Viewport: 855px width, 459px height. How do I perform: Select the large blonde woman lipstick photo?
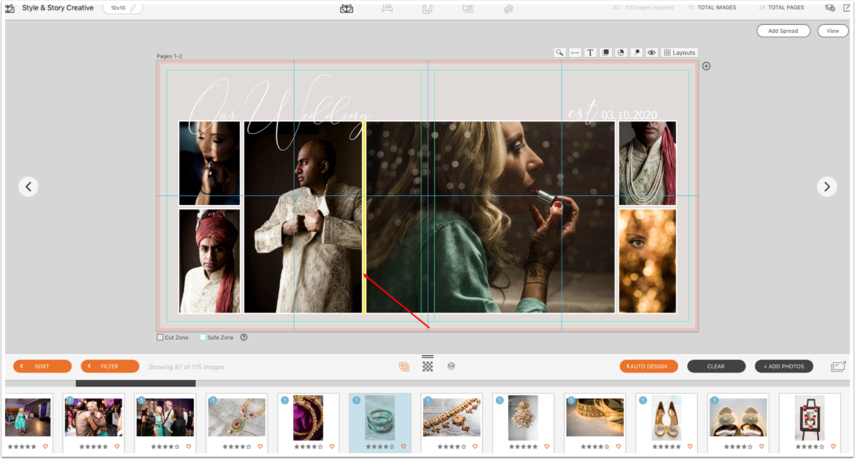click(490, 217)
